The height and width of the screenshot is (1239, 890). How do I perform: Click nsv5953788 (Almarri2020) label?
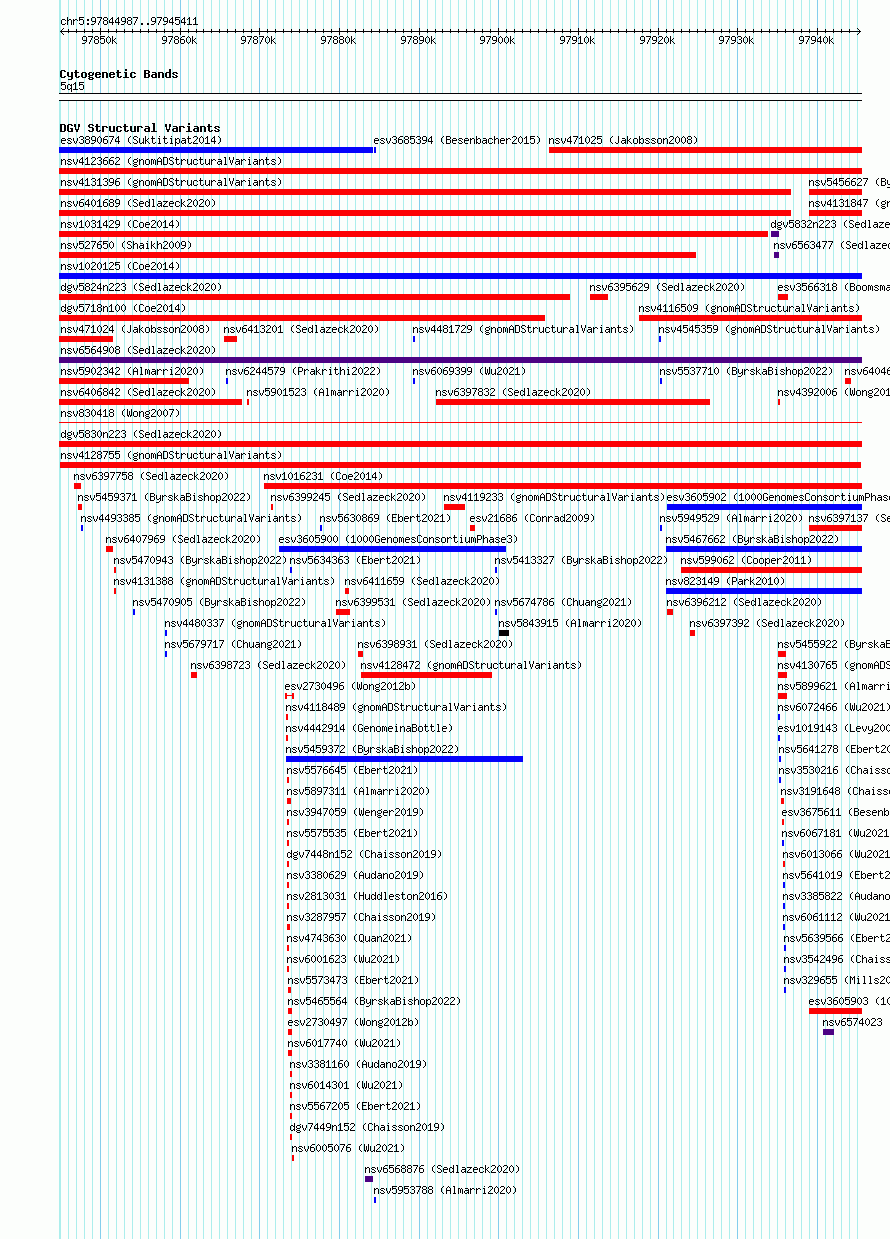[x=445, y=1190]
